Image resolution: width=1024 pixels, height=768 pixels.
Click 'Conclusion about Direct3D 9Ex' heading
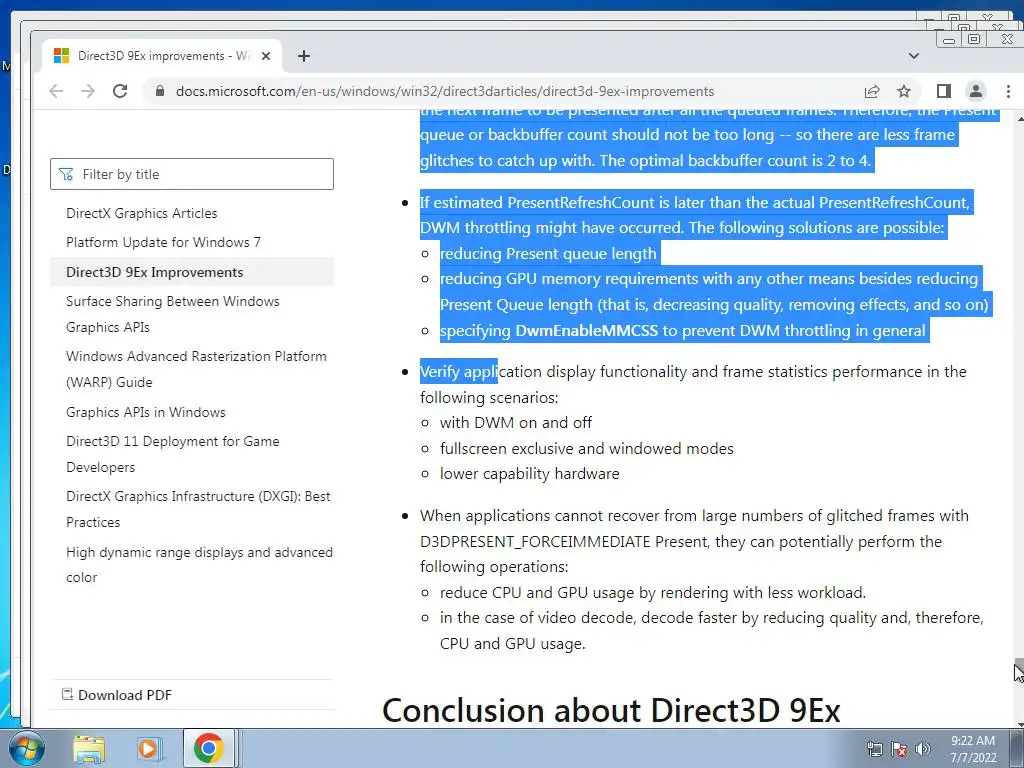(x=611, y=711)
